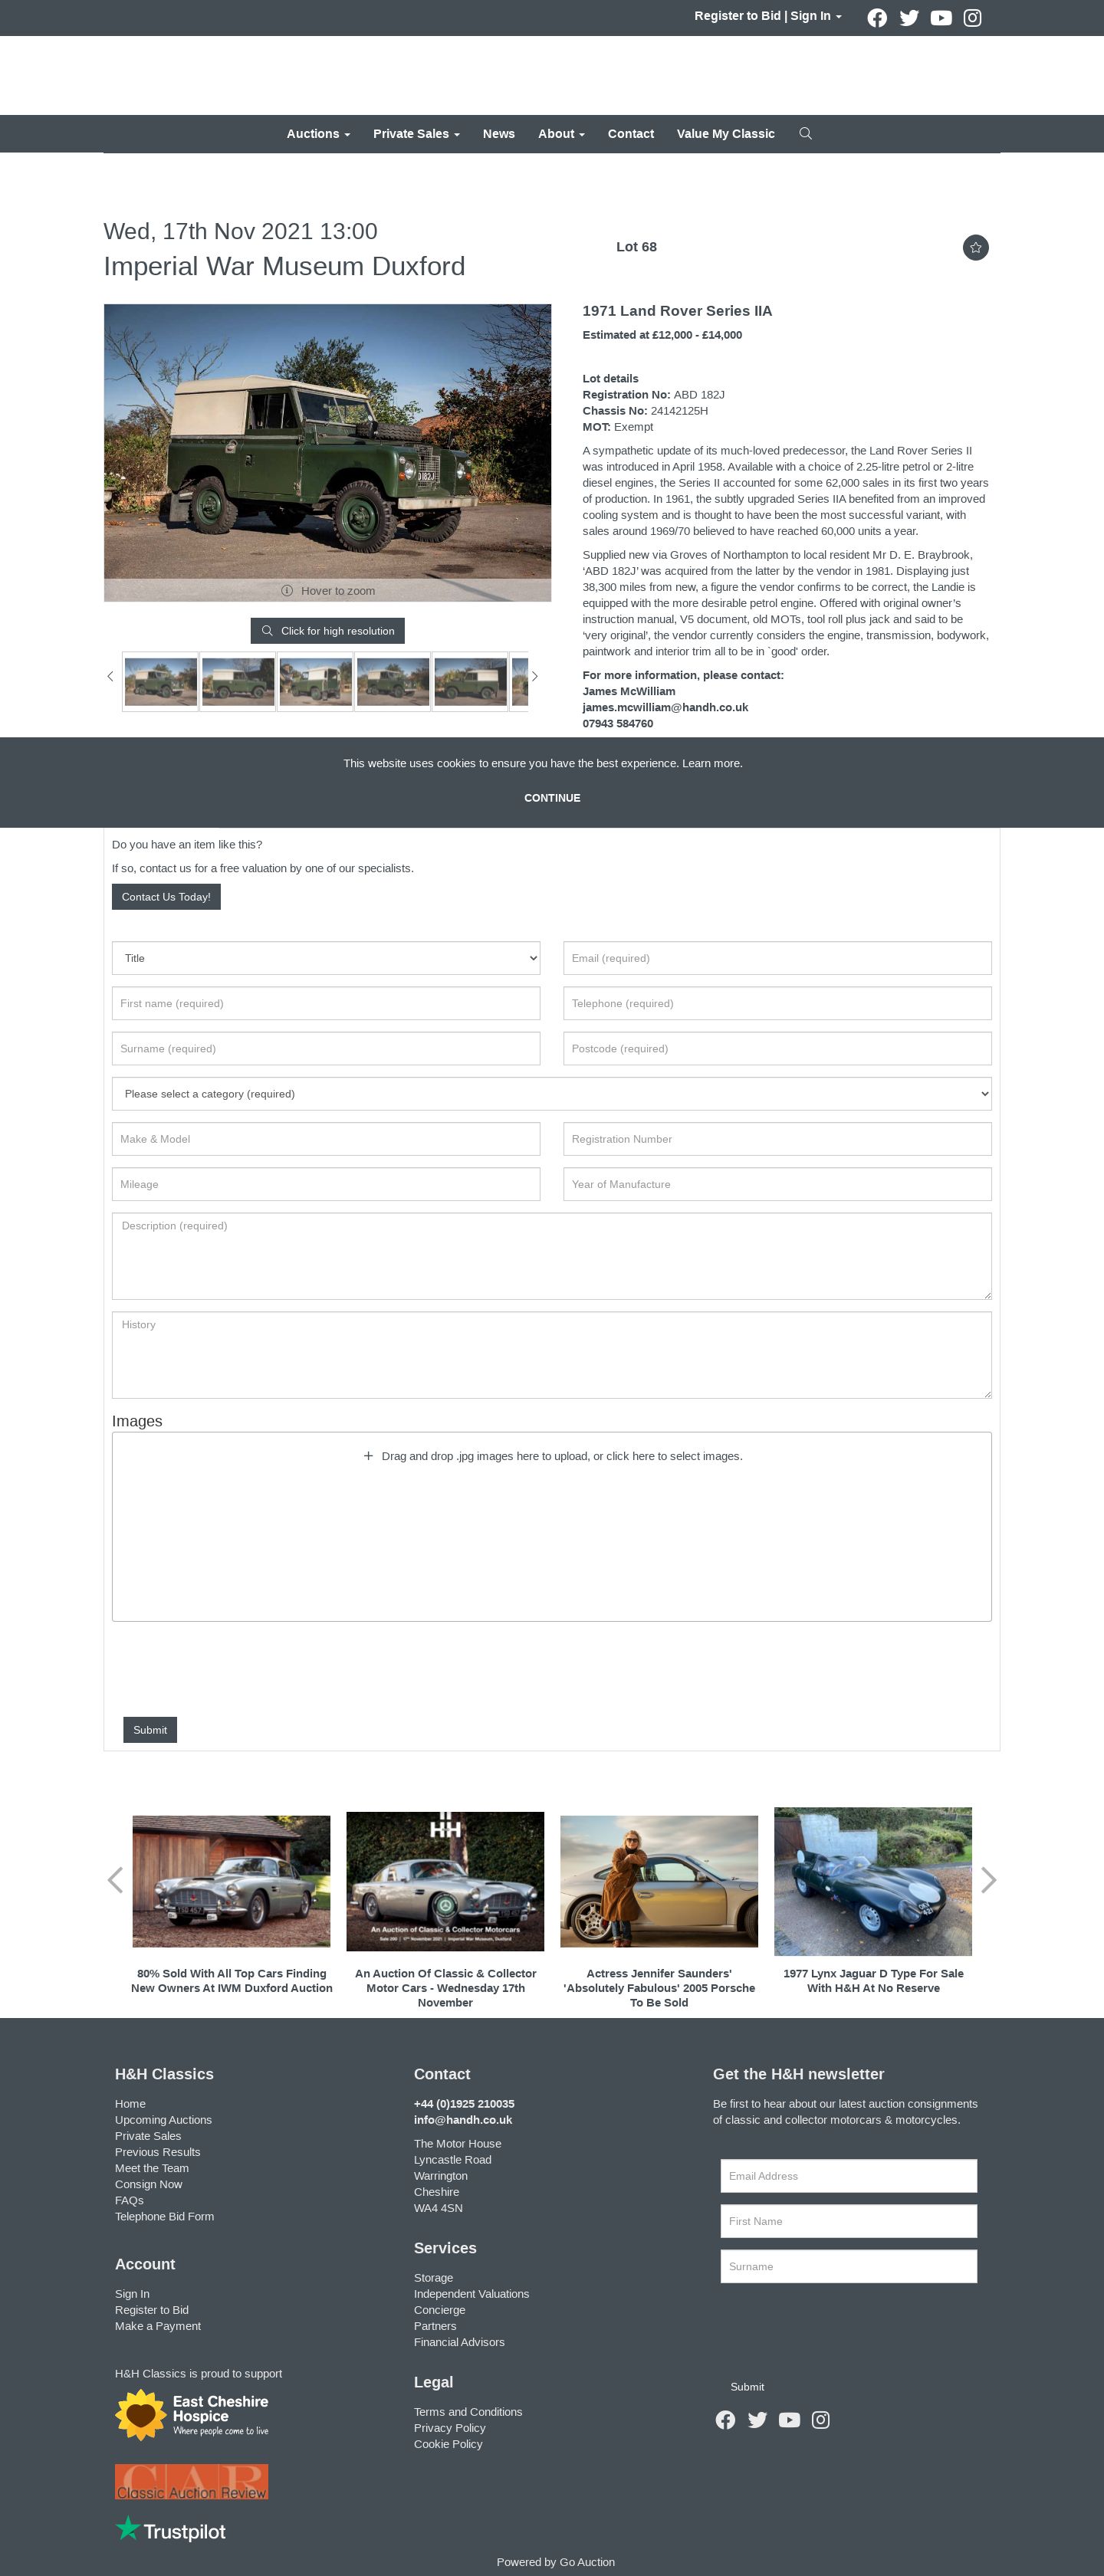Open footer Facebook icon

[726, 2420]
